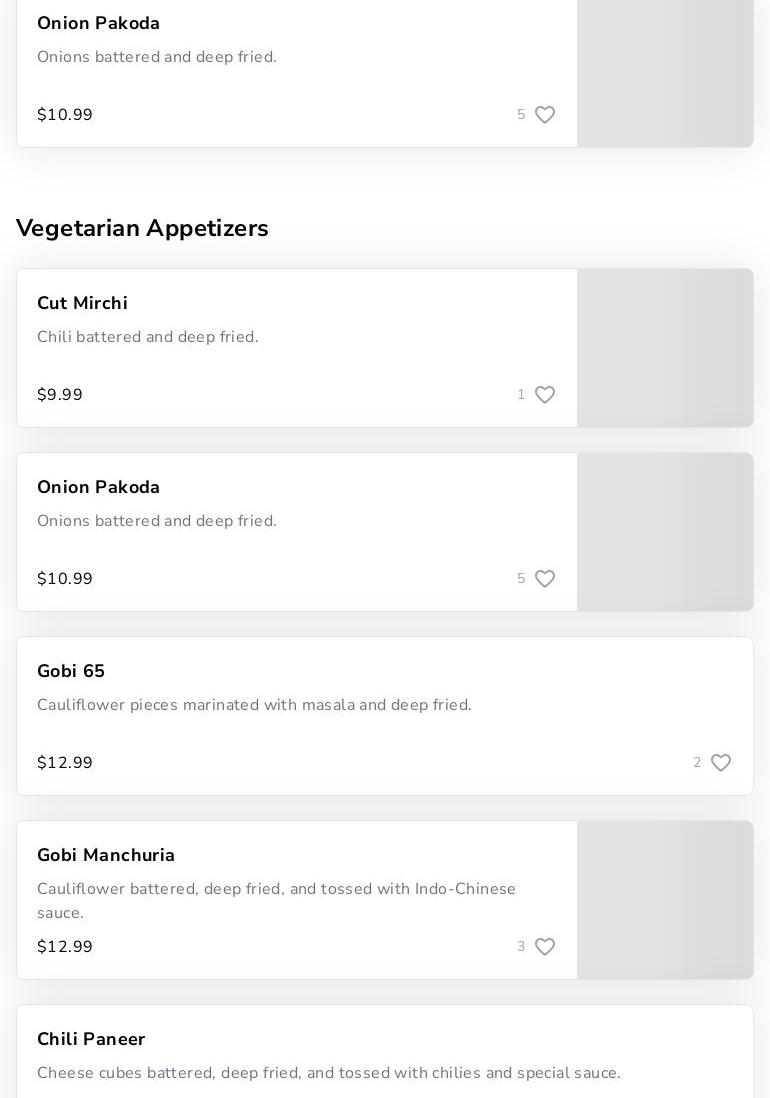Click the Chili Paneer cheese cubes description

pyautogui.click(x=328, y=1073)
